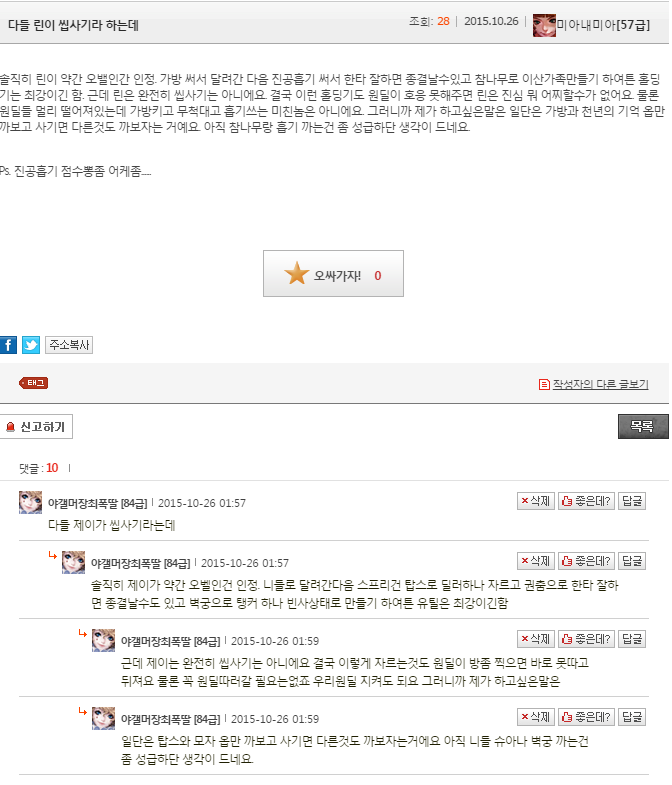672x785 pixels.
Task: Click document icon beside 작성자의 다른 글보기
Action: pos(544,384)
